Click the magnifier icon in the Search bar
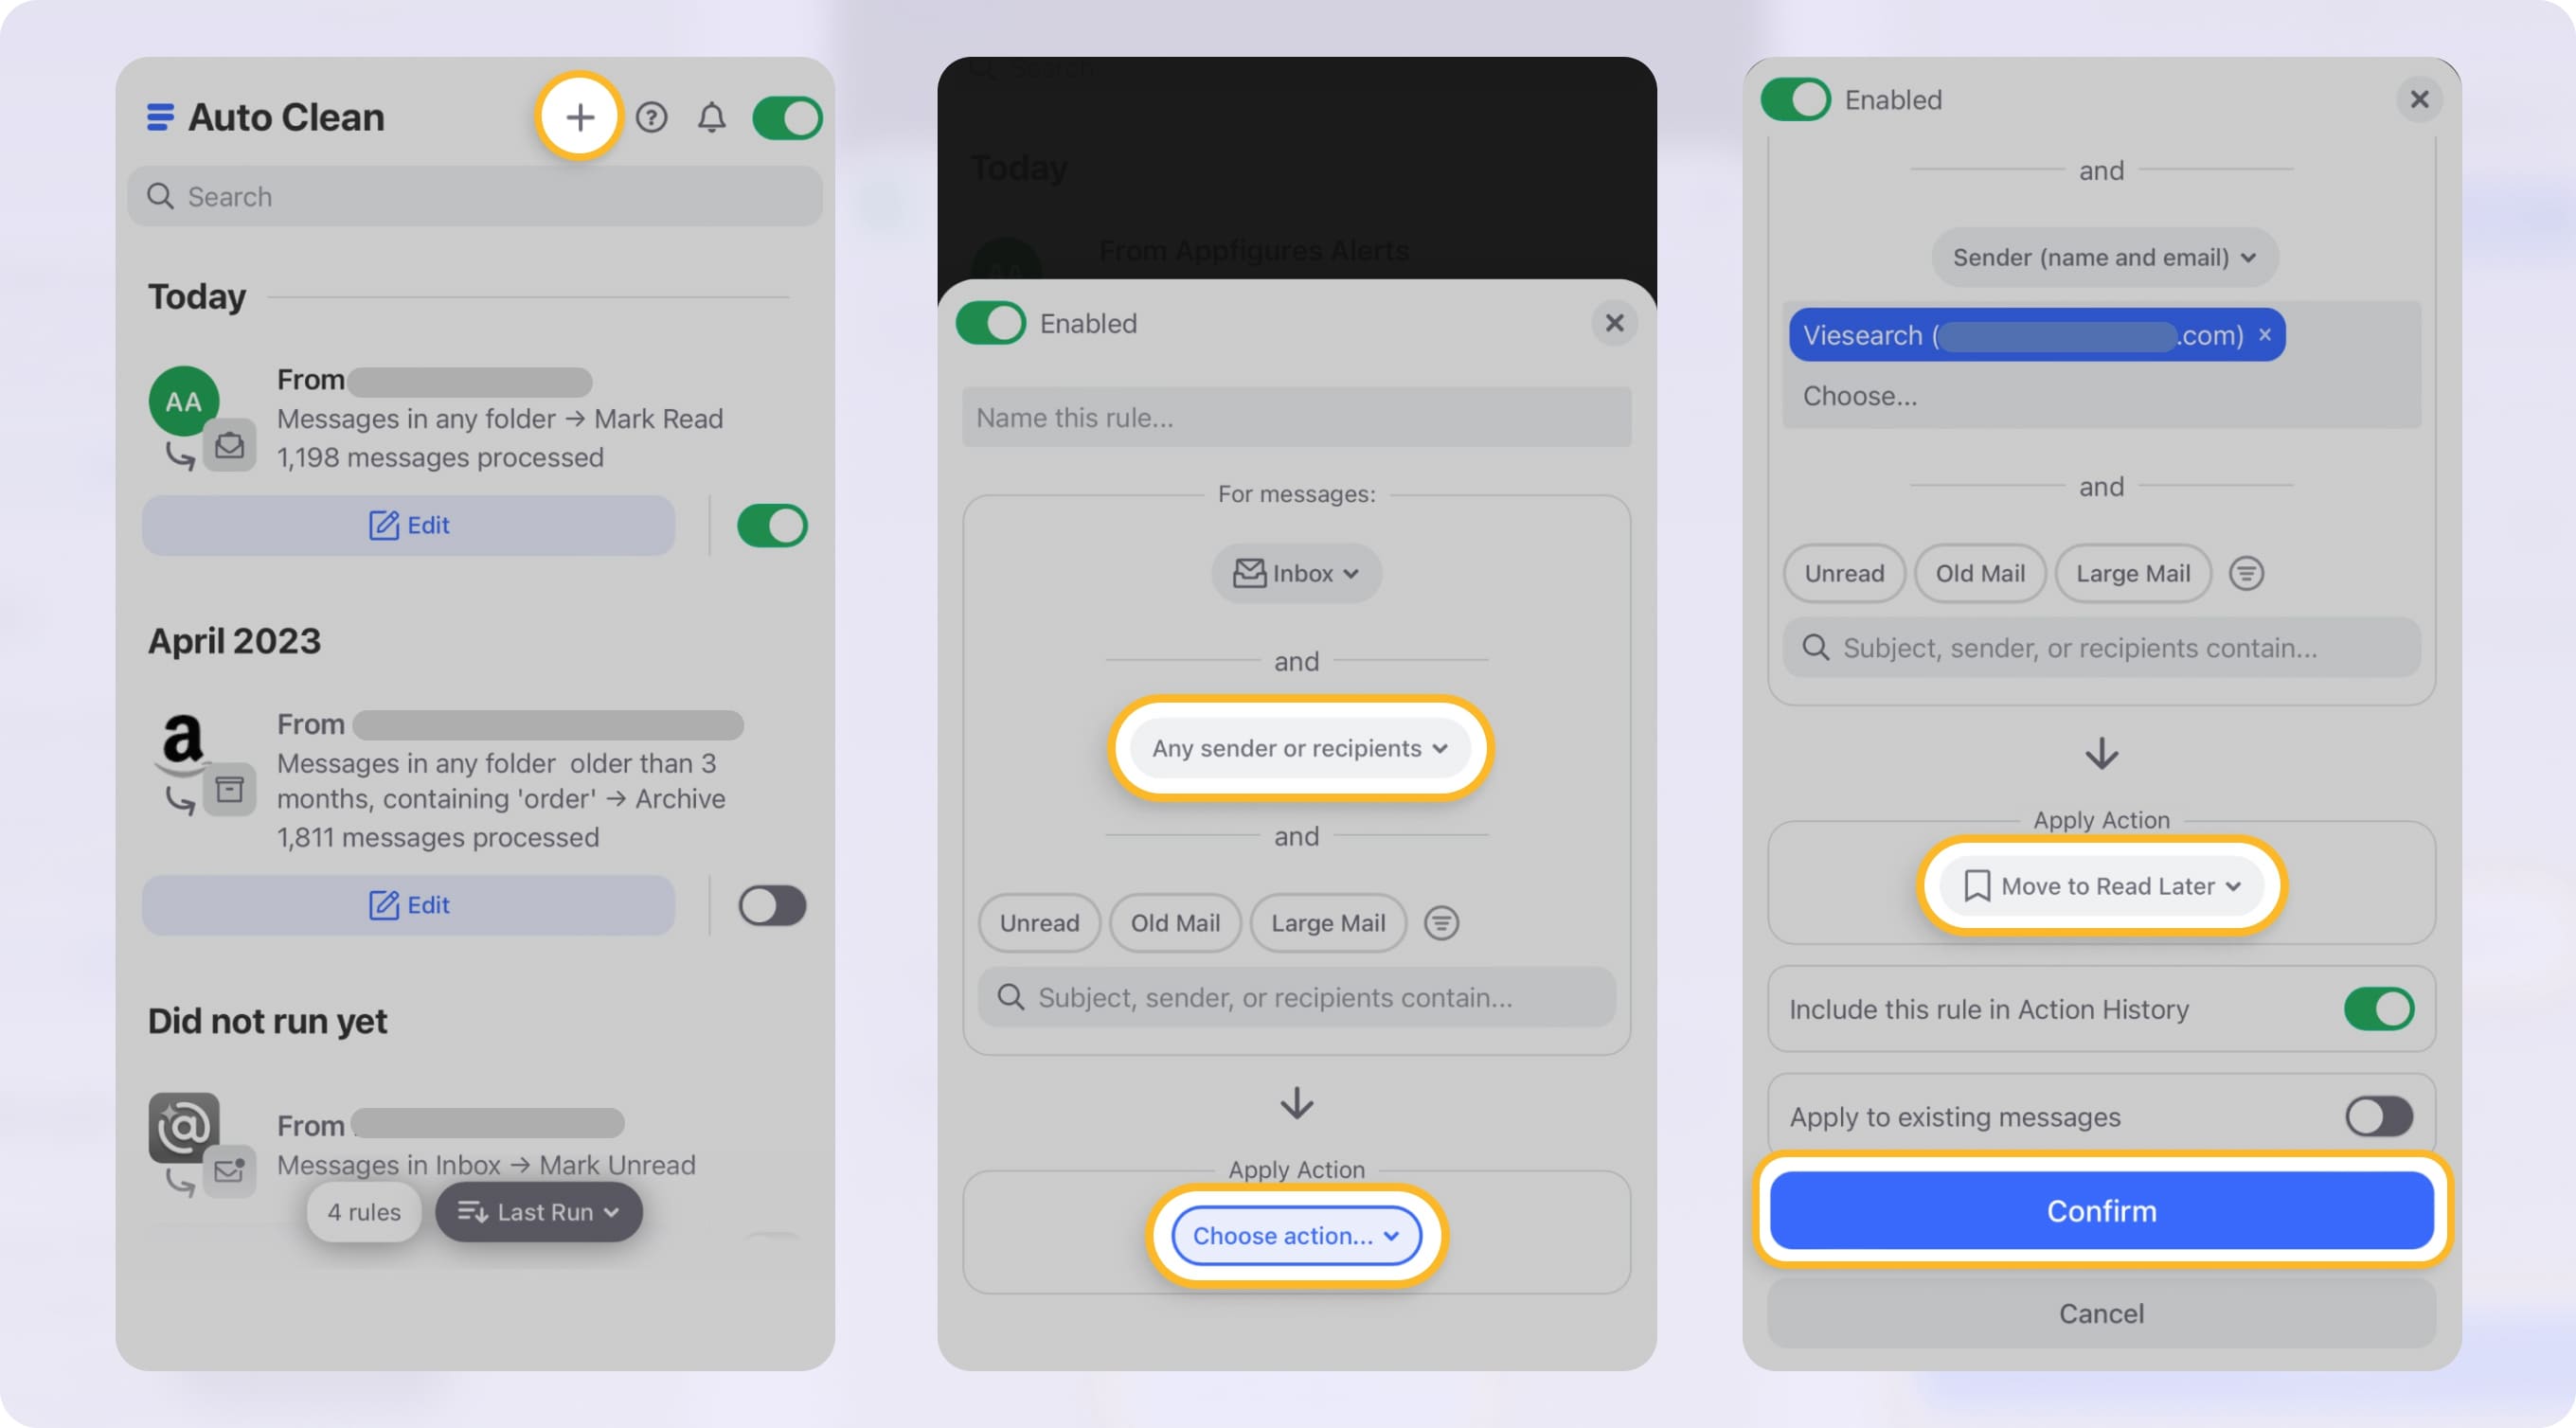This screenshot has height=1428, width=2576. click(162, 196)
